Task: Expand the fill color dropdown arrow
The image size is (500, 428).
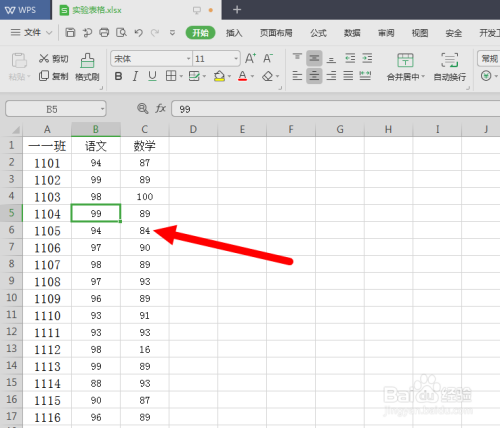Action: tap(229, 76)
